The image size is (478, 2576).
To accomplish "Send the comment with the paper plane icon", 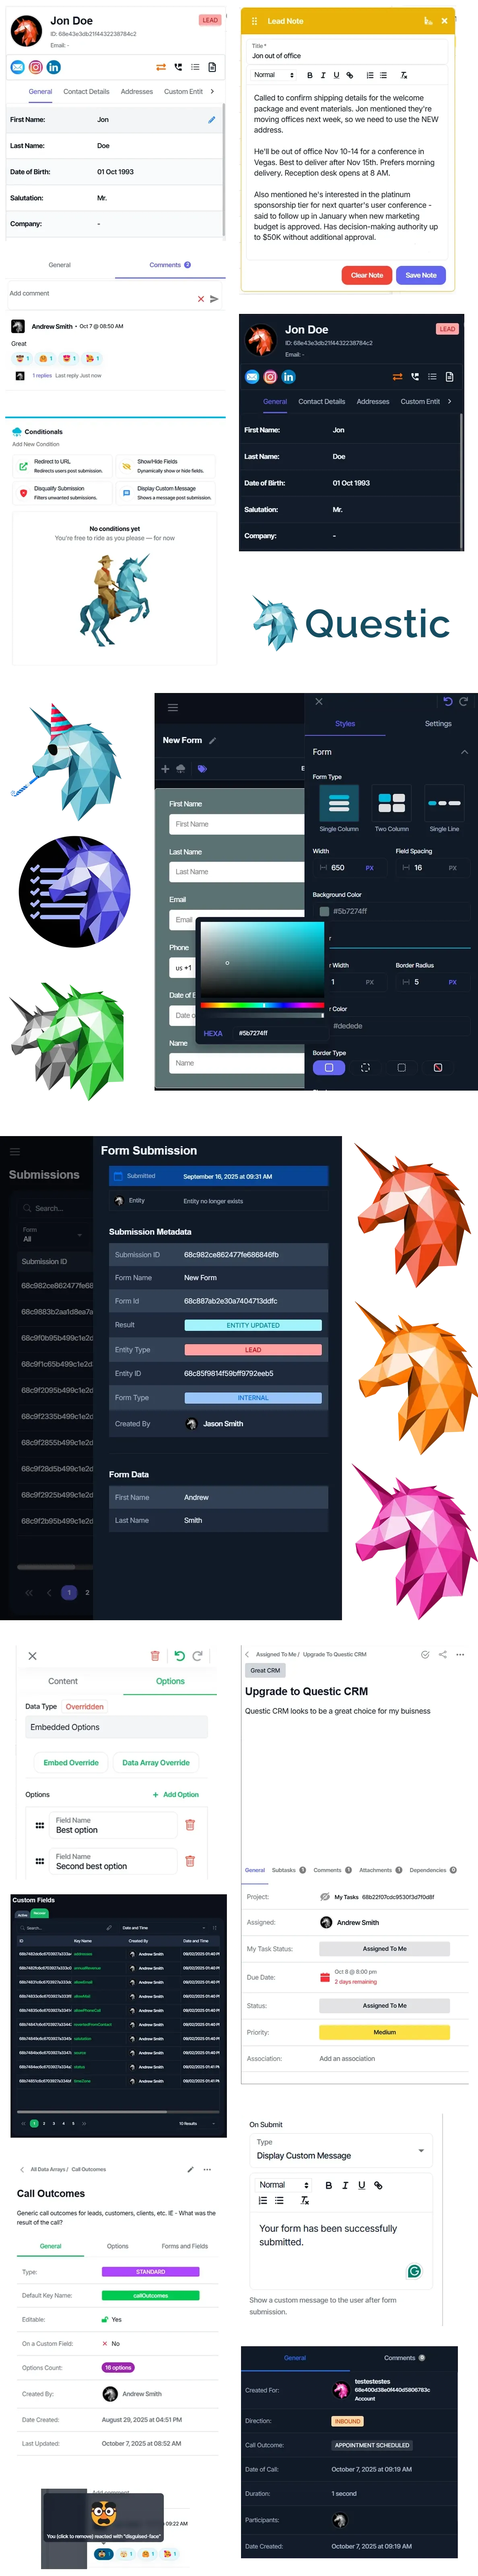I will 214,299.
